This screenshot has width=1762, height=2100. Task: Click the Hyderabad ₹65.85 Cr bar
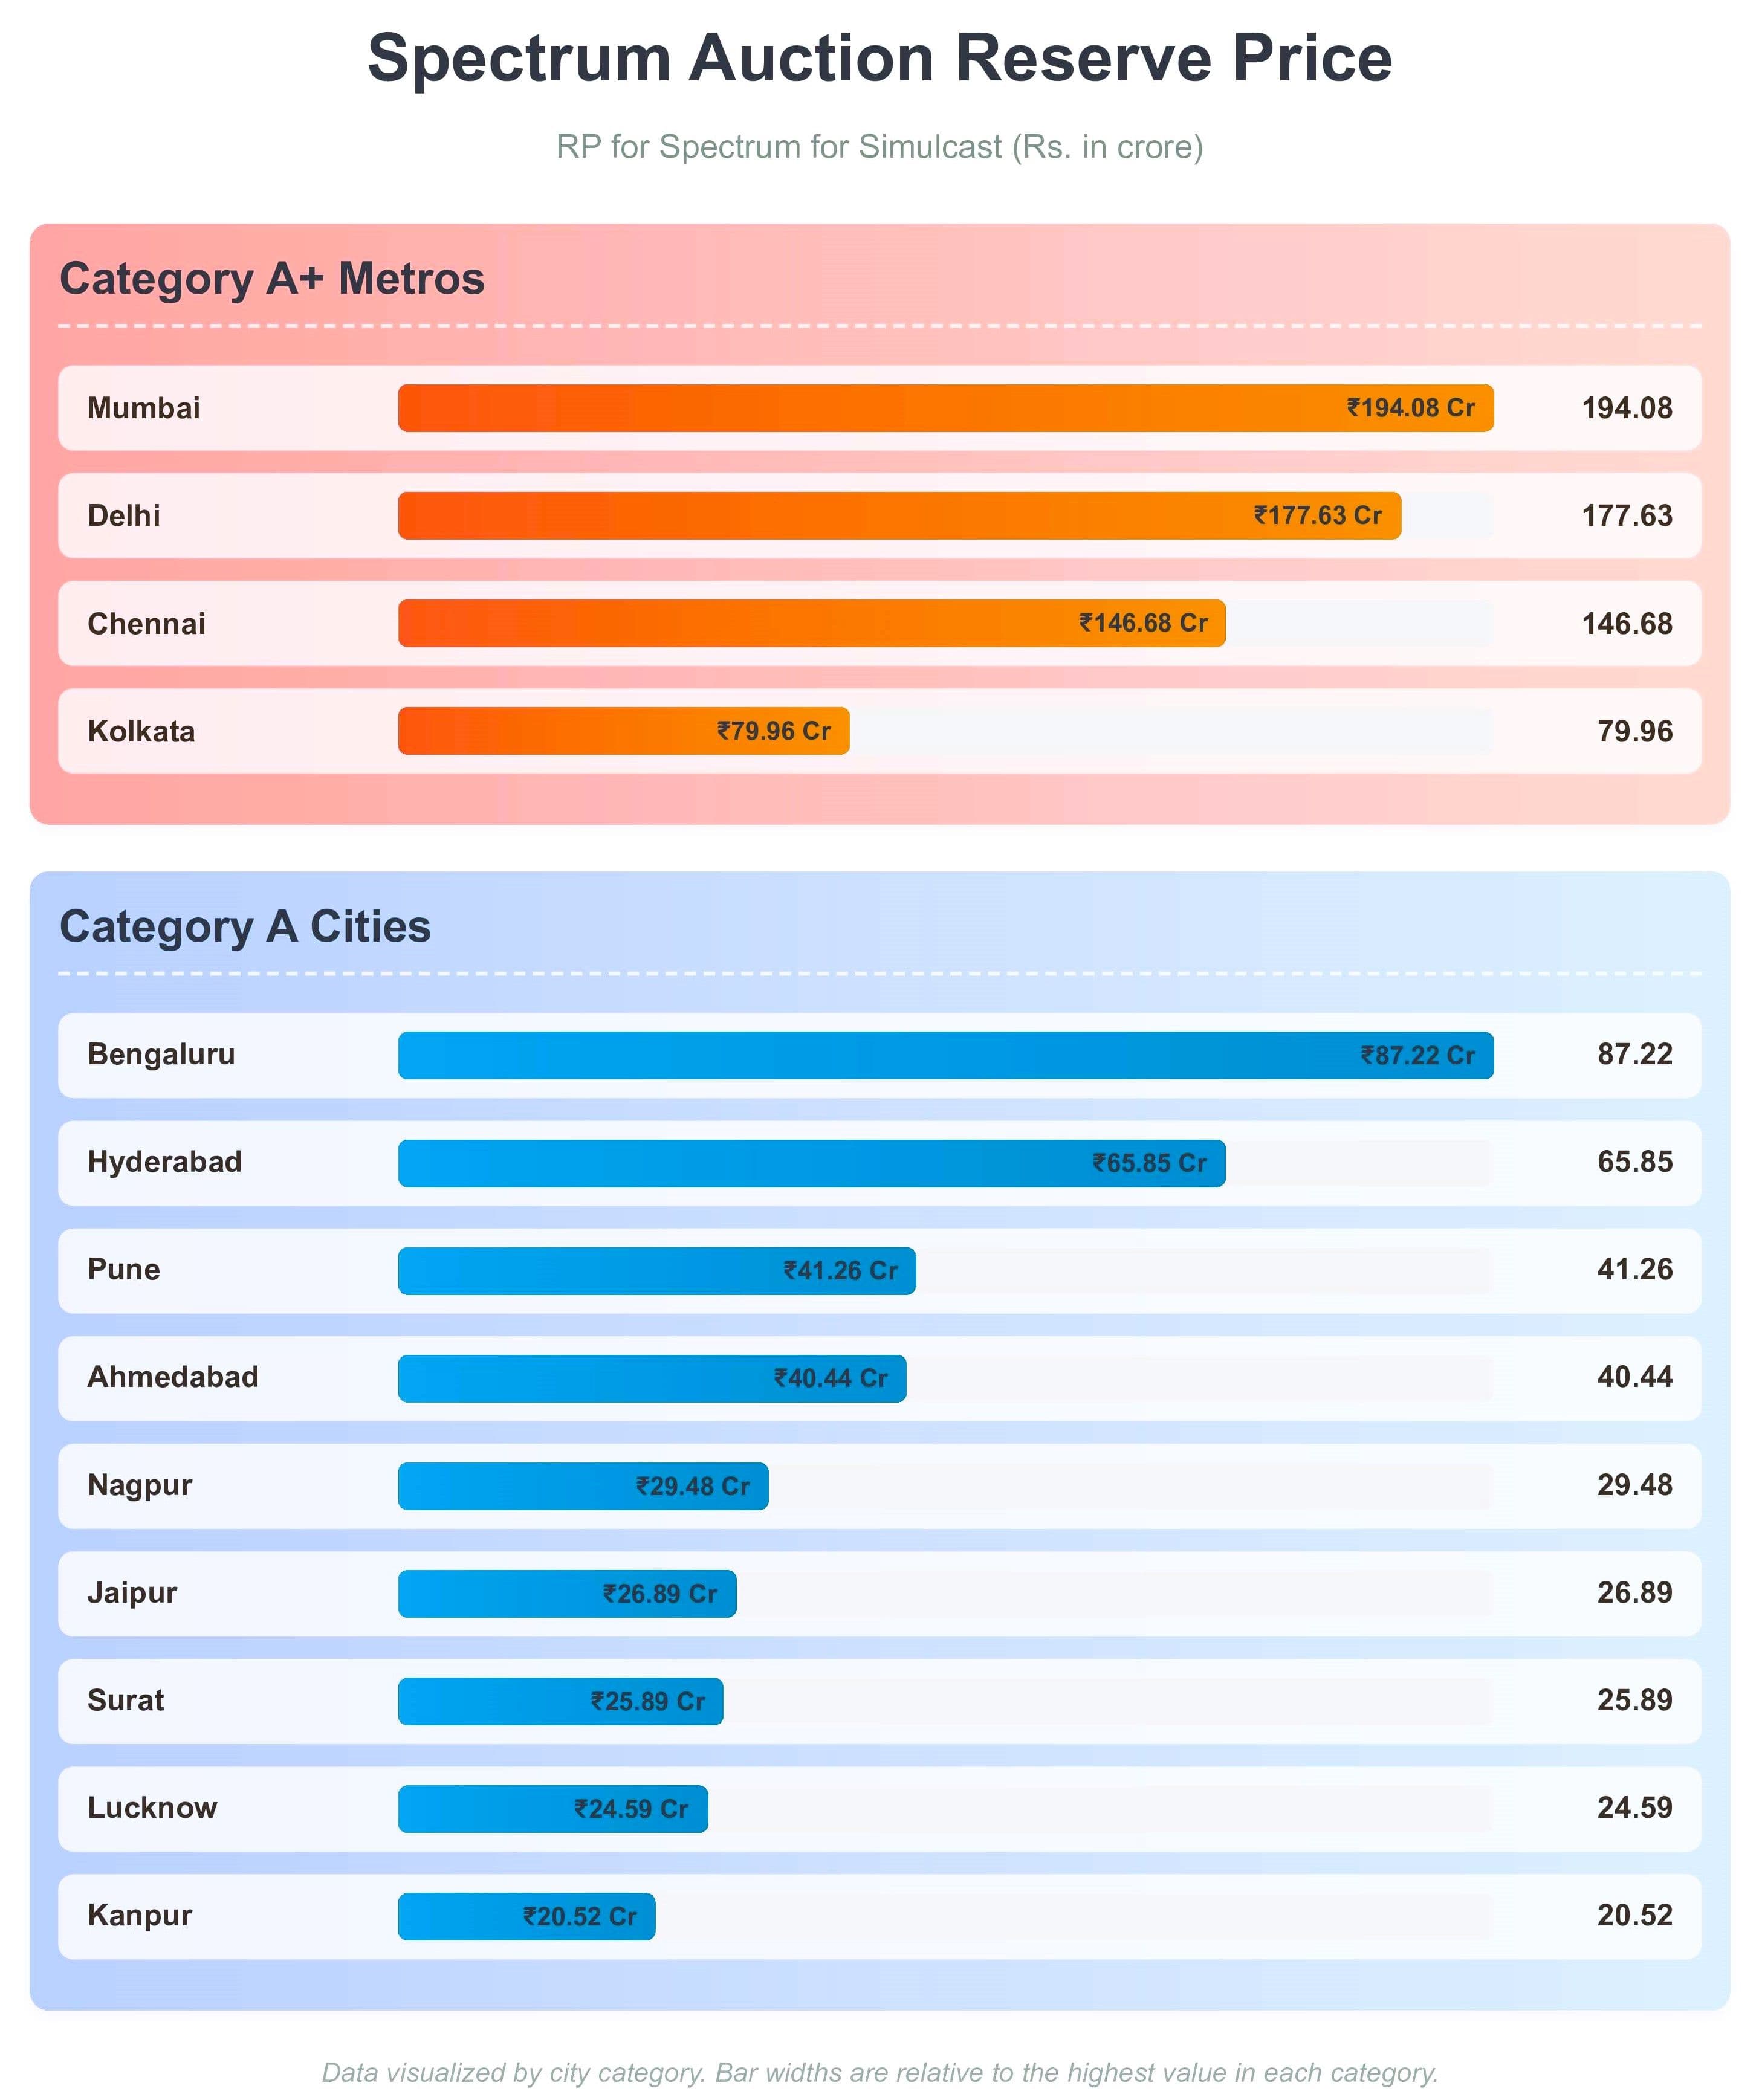(x=811, y=1163)
